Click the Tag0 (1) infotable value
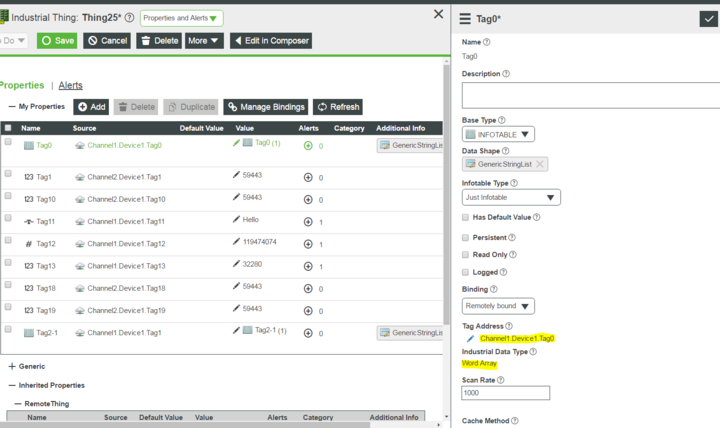 point(268,143)
